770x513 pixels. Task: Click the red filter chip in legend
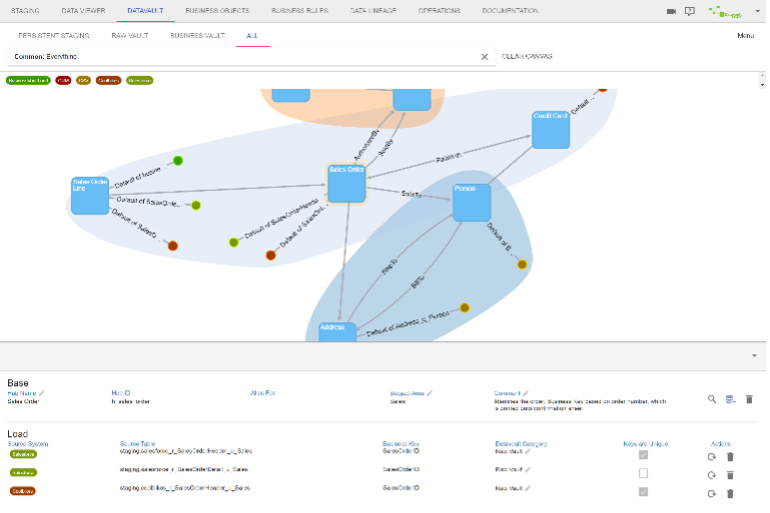pyautogui.click(x=63, y=80)
